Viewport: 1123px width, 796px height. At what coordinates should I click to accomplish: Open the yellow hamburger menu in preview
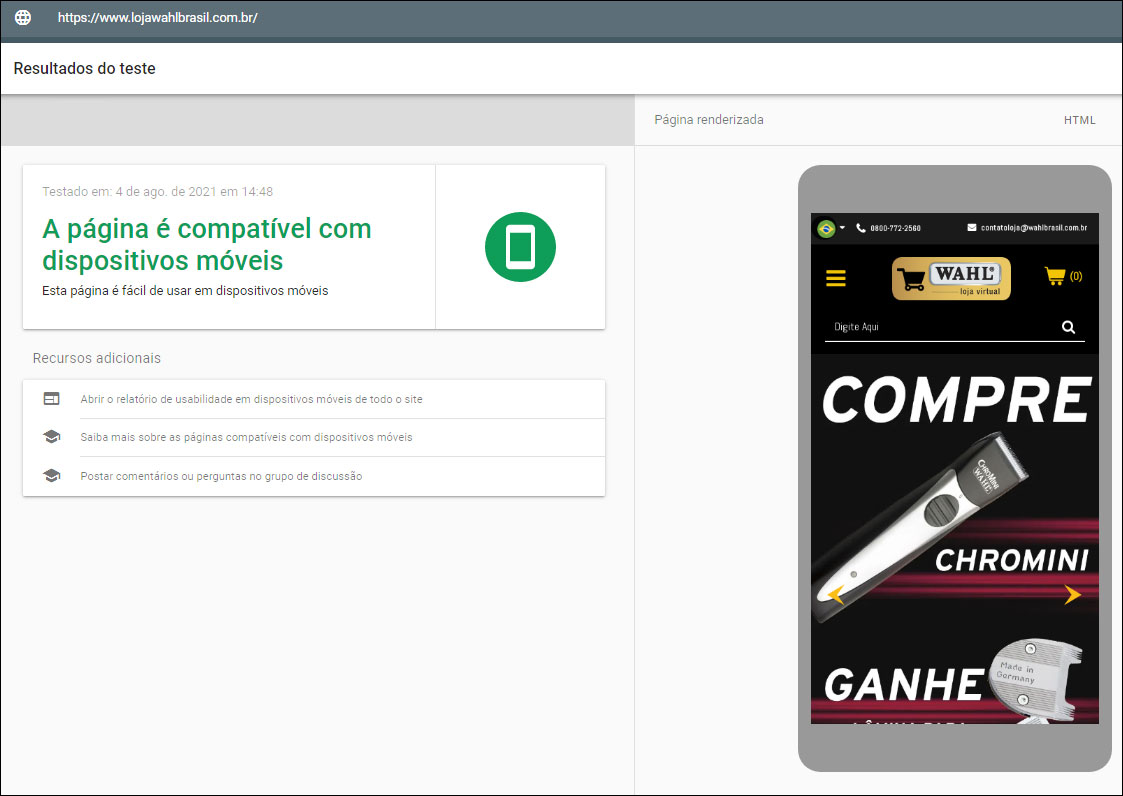tap(836, 278)
